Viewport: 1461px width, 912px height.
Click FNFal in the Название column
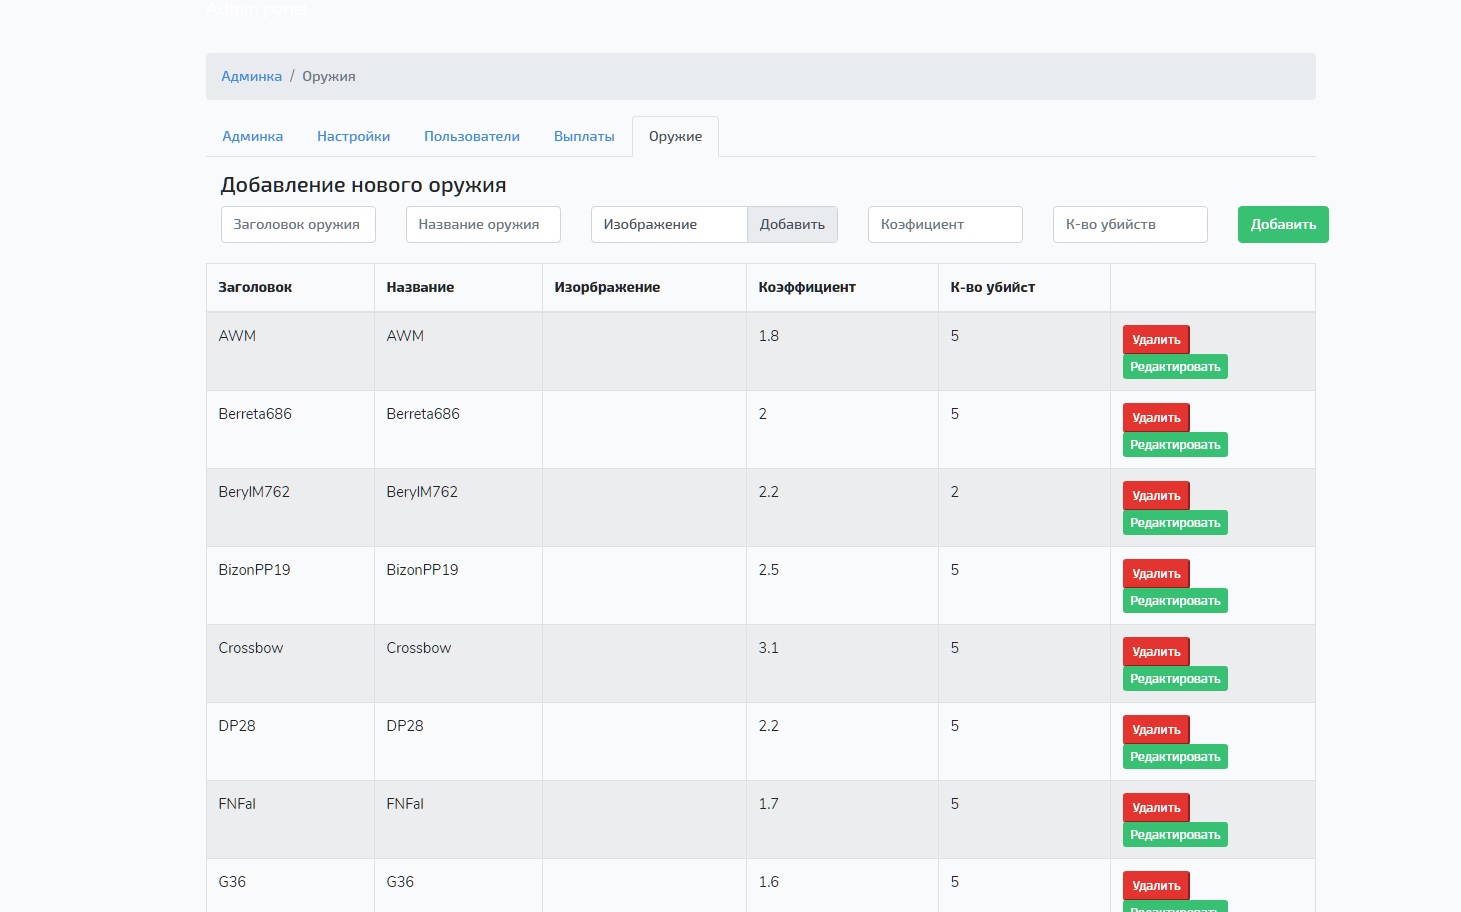[x=405, y=804]
